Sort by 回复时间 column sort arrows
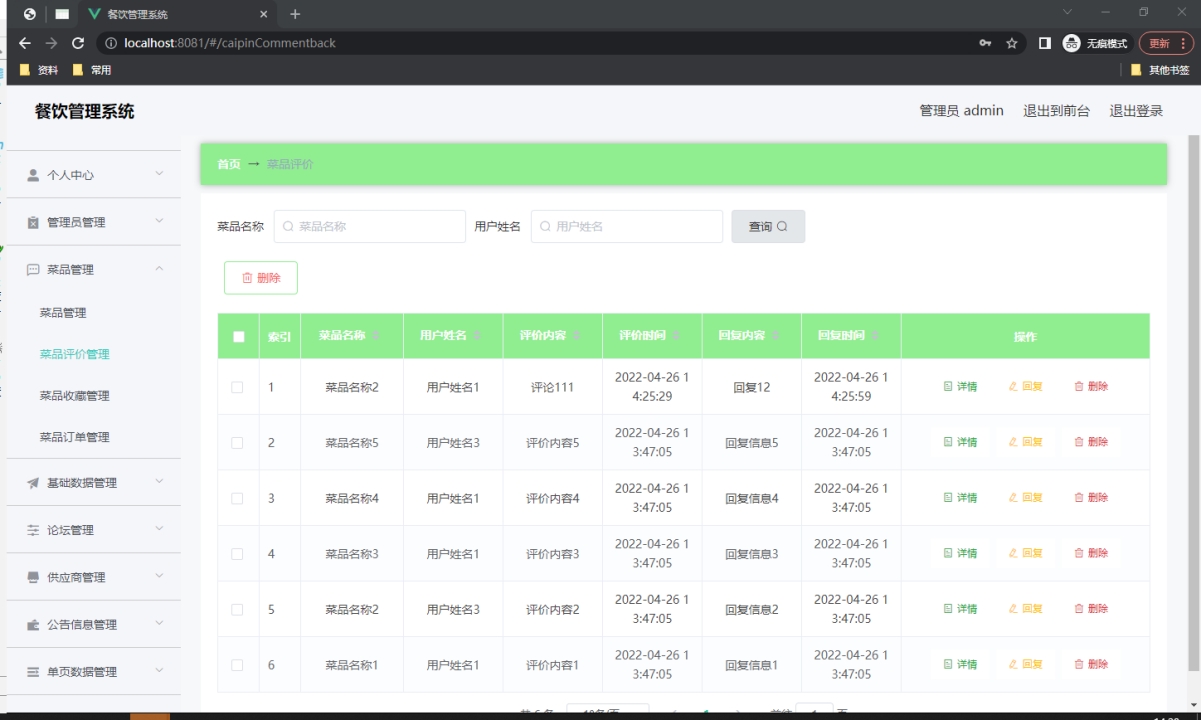The height and width of the screenshot is (720, 1201). tap(875, 336)
